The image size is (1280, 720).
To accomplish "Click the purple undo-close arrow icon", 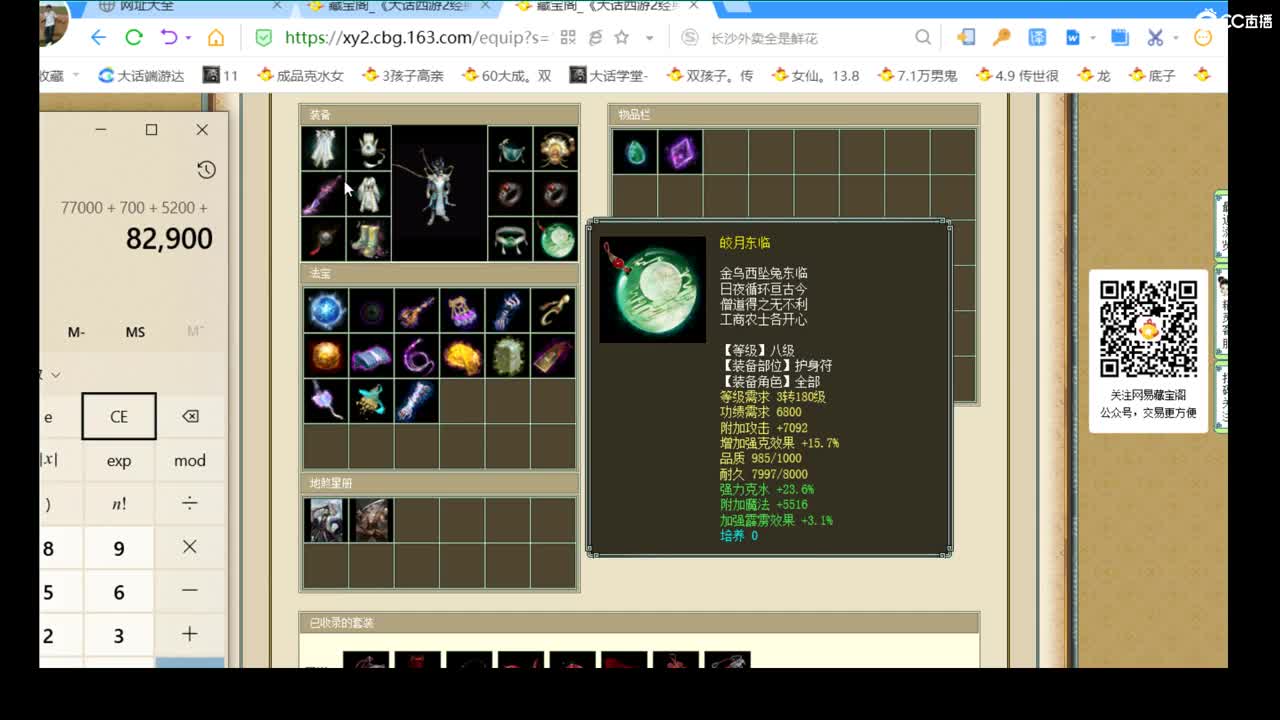I will [x=168, y=38].
